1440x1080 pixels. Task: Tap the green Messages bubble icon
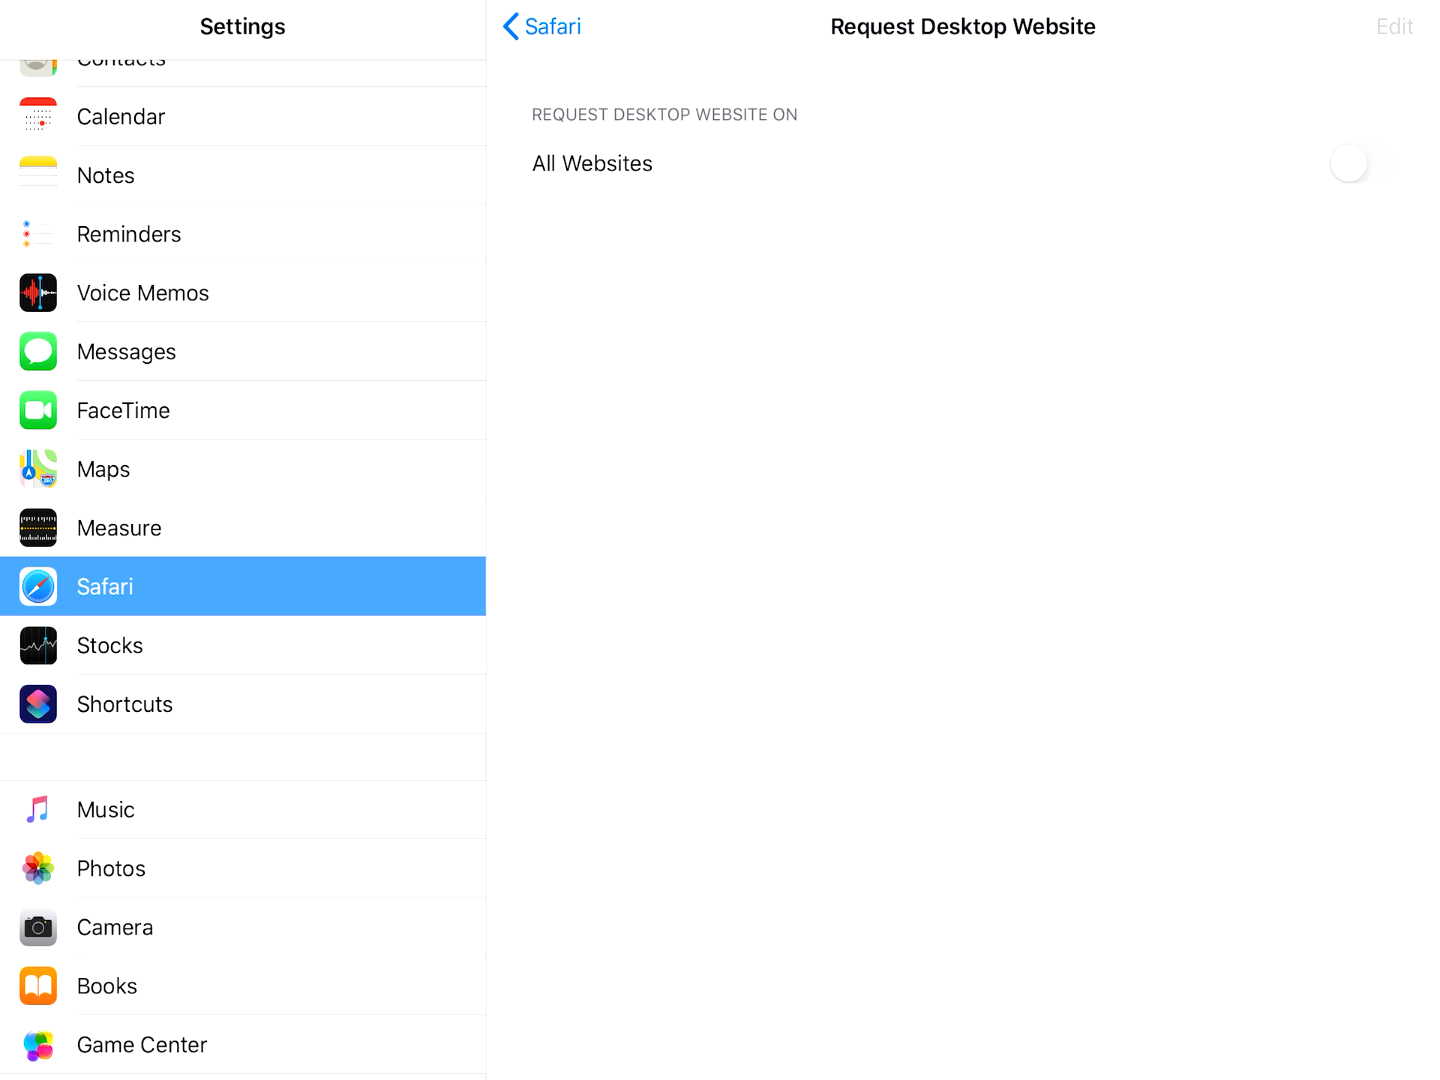point(38,352)
